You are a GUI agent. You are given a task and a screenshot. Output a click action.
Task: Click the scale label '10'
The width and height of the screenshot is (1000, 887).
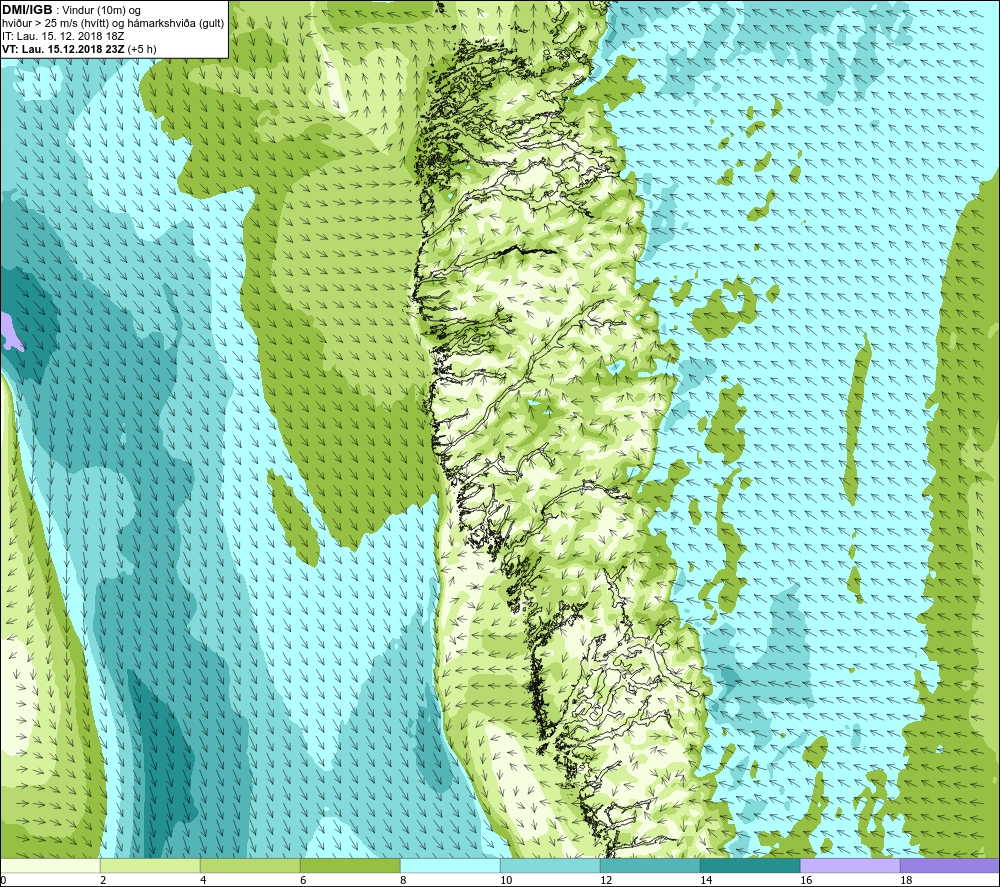[506, 880]
